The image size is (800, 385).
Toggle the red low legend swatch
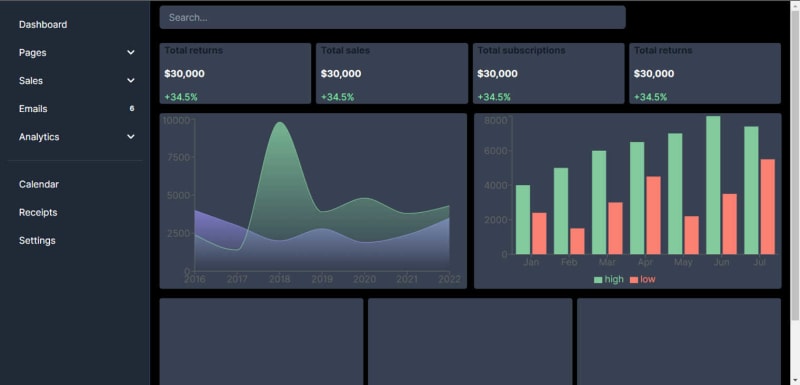tap(634, 279)
